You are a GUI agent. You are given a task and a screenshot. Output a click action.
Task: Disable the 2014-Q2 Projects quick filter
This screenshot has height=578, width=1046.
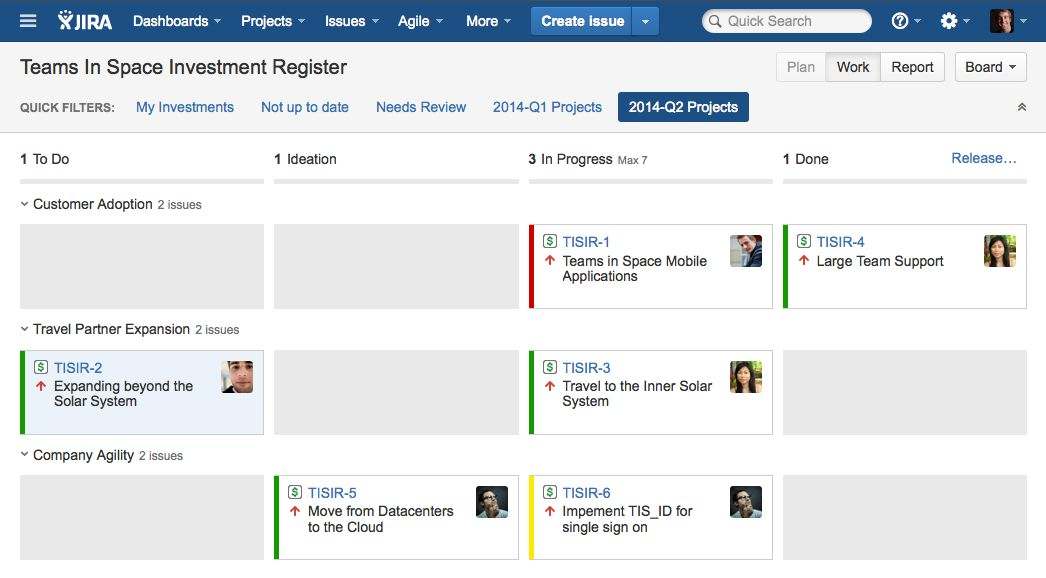click(x=683, y=107)
